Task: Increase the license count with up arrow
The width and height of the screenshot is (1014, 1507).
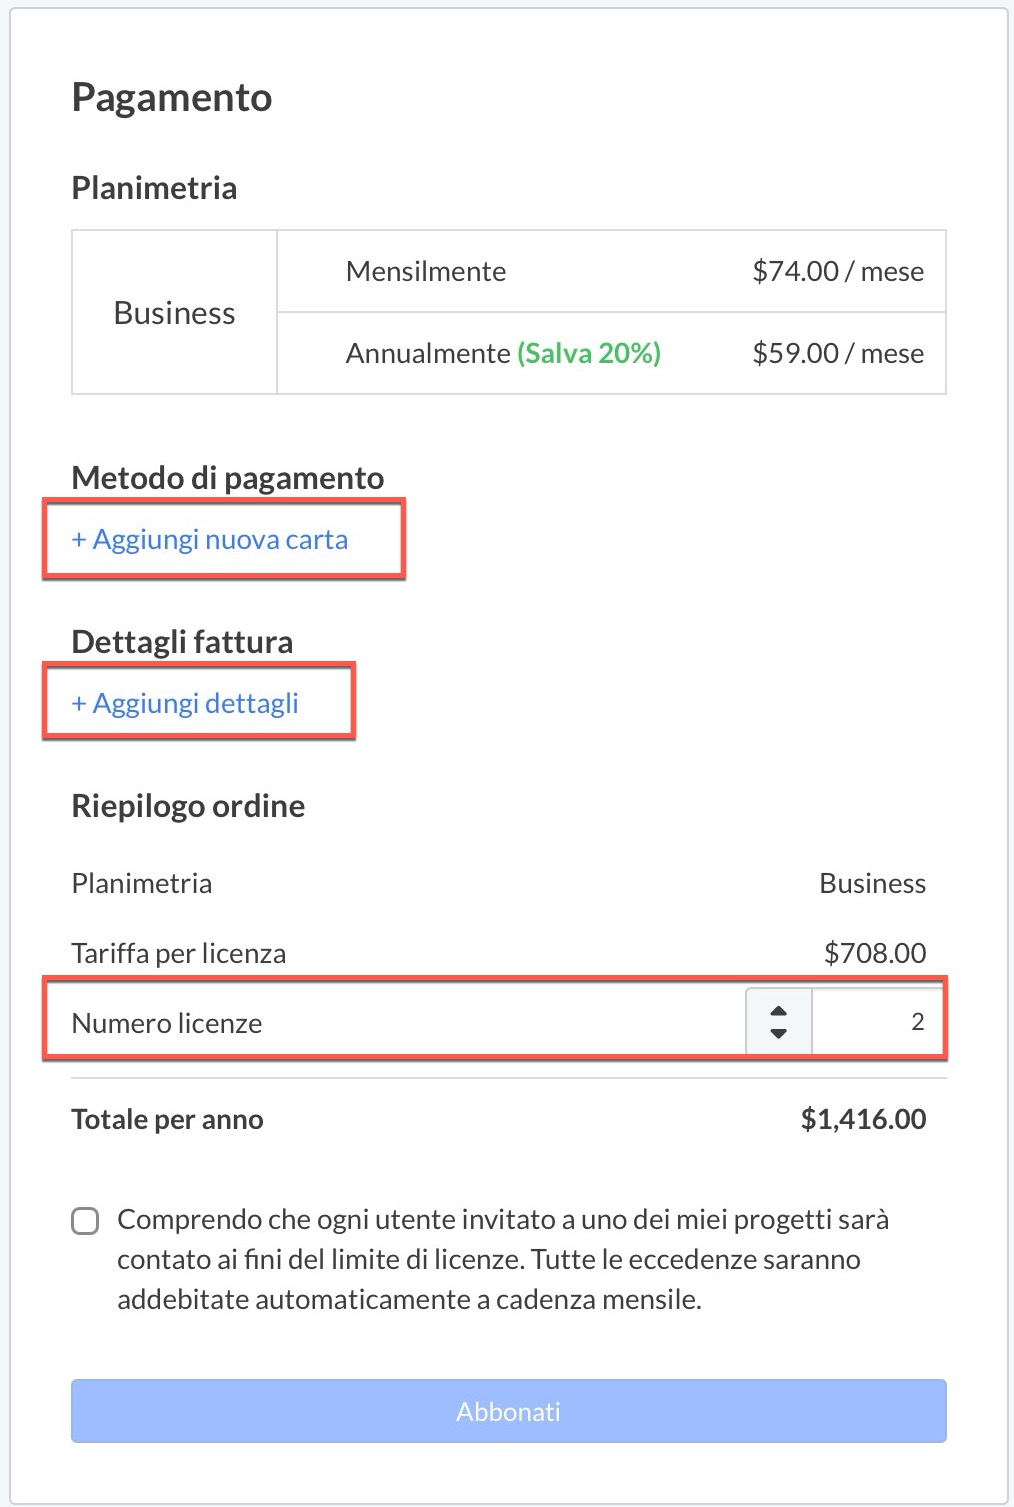Action: pyautogui.click(x=778, y=1011)
